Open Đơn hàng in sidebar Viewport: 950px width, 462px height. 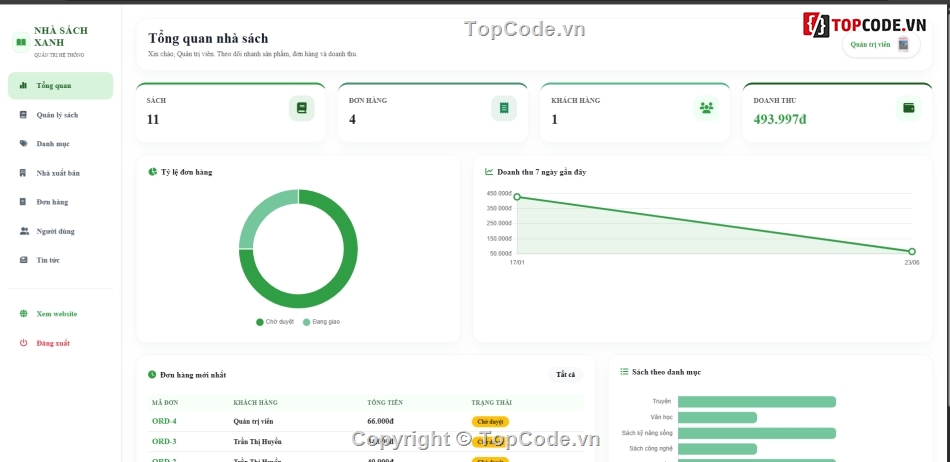[x=61, y=202]
